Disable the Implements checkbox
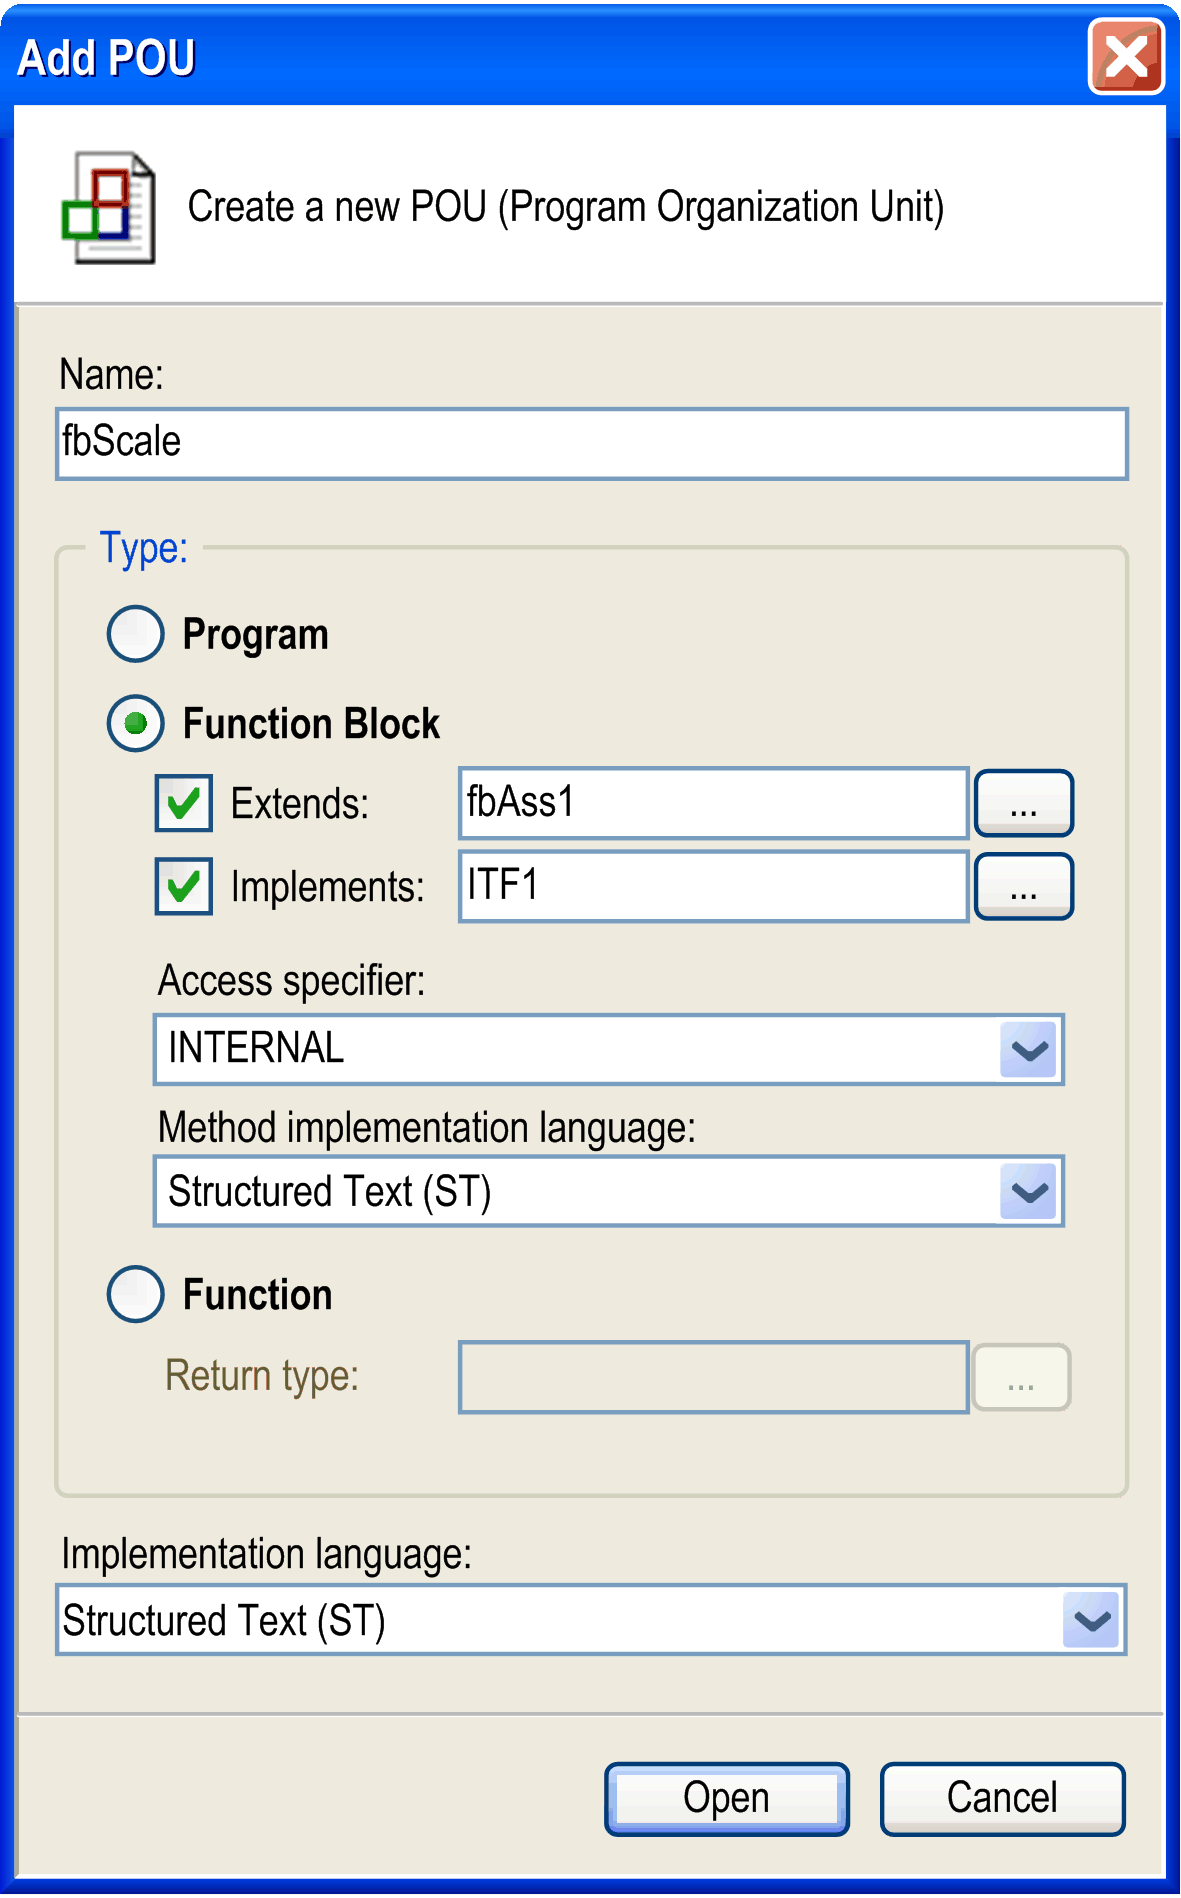The image size is (1181, 1898). pyautogui.click(x=183, y=887)
